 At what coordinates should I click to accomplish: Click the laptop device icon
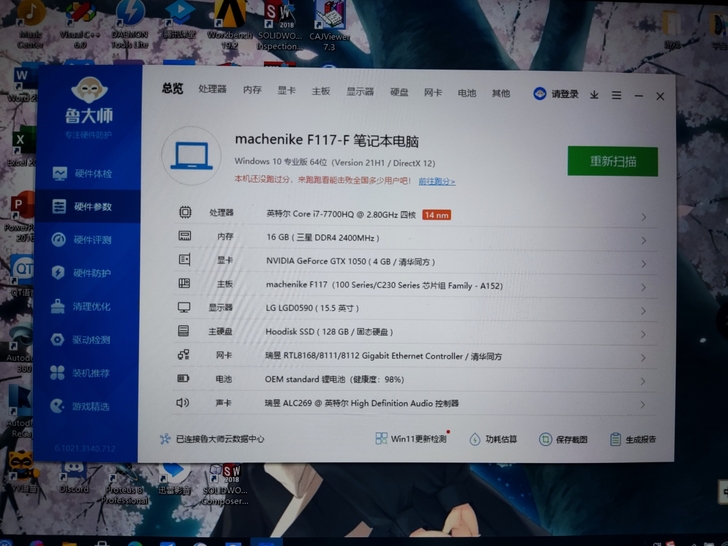tap(191, 156)
